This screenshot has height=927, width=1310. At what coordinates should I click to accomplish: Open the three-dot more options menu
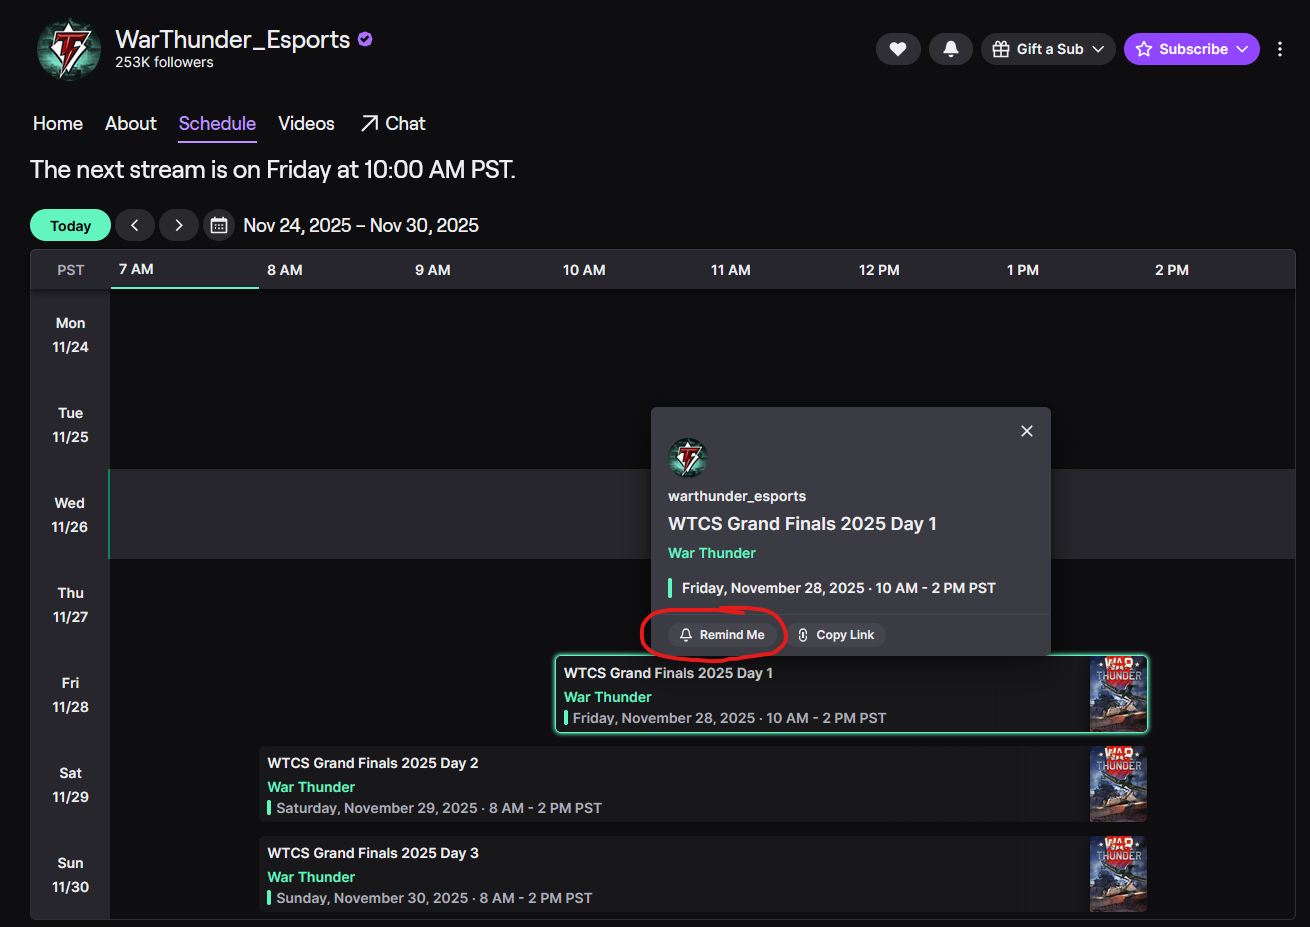(x=1280, y=49)
